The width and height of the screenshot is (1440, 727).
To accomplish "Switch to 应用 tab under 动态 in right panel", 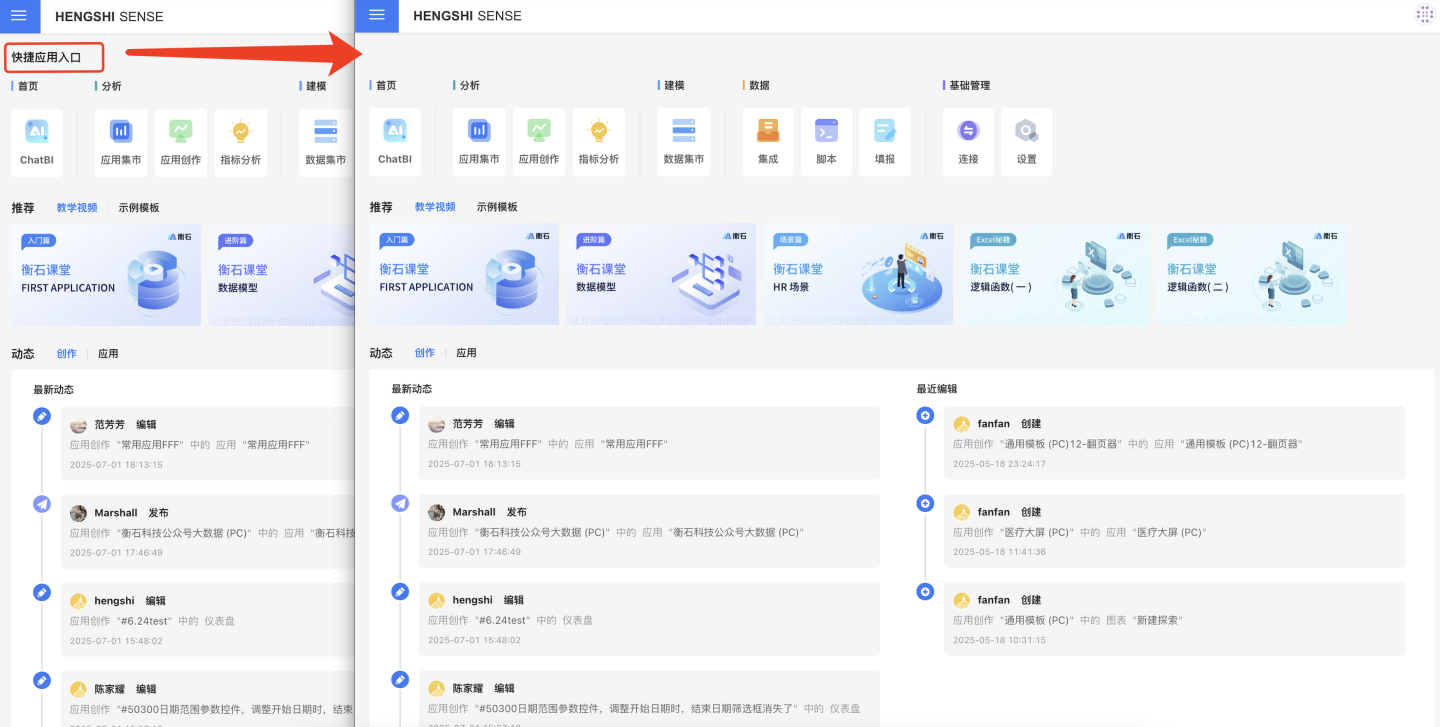I will pos(466,353).
